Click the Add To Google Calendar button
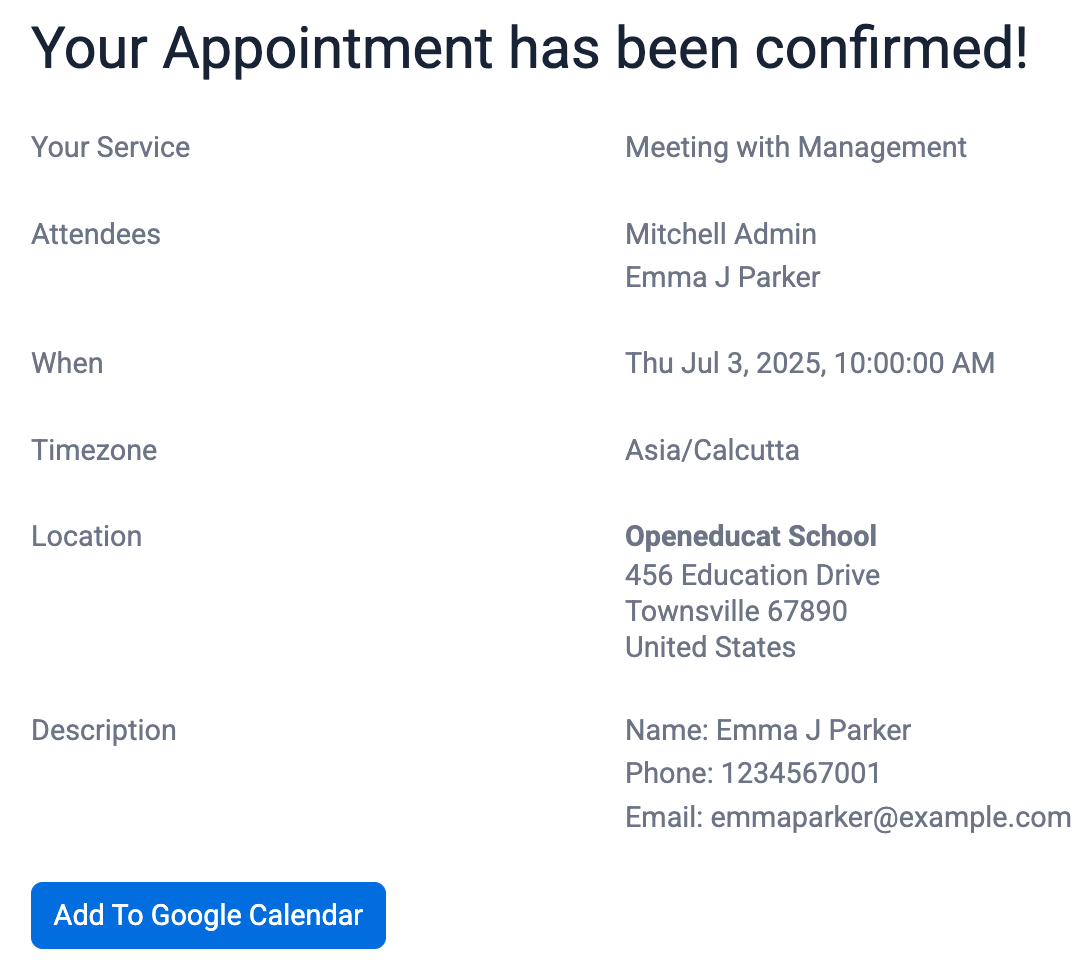Image resolution: width=1084 pixels, height=960 pixels. 208,915
